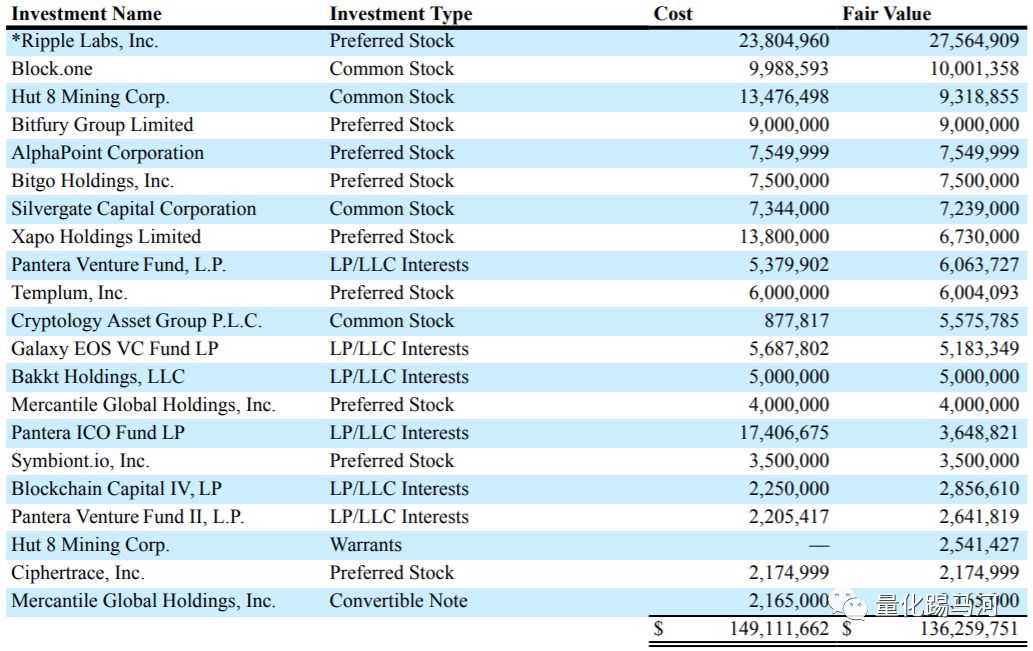Click the total cost 149,111,662
This screenshot has height=651, width=1033.
779,629
